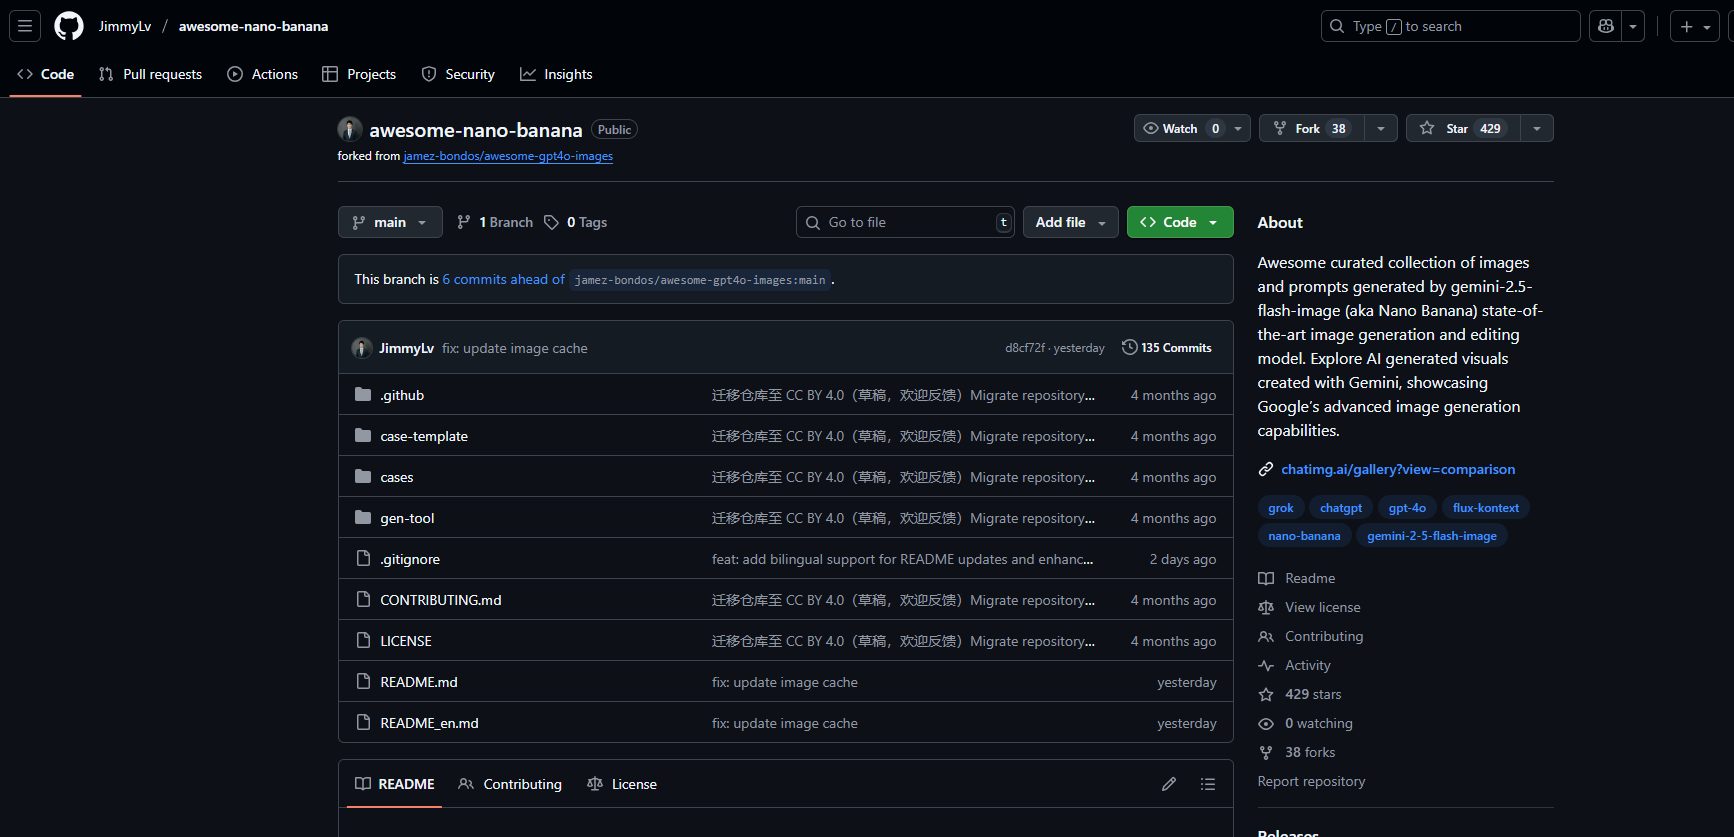
Task: Open the Add file dropdown
Action: 1070,222
